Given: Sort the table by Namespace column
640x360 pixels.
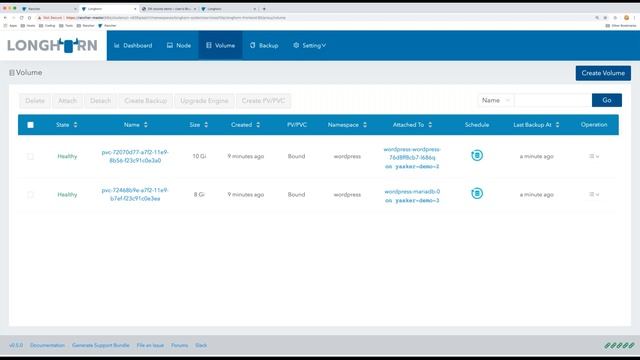Looking at the screenshot, I should pyautogui.click(x=347, y=125).
